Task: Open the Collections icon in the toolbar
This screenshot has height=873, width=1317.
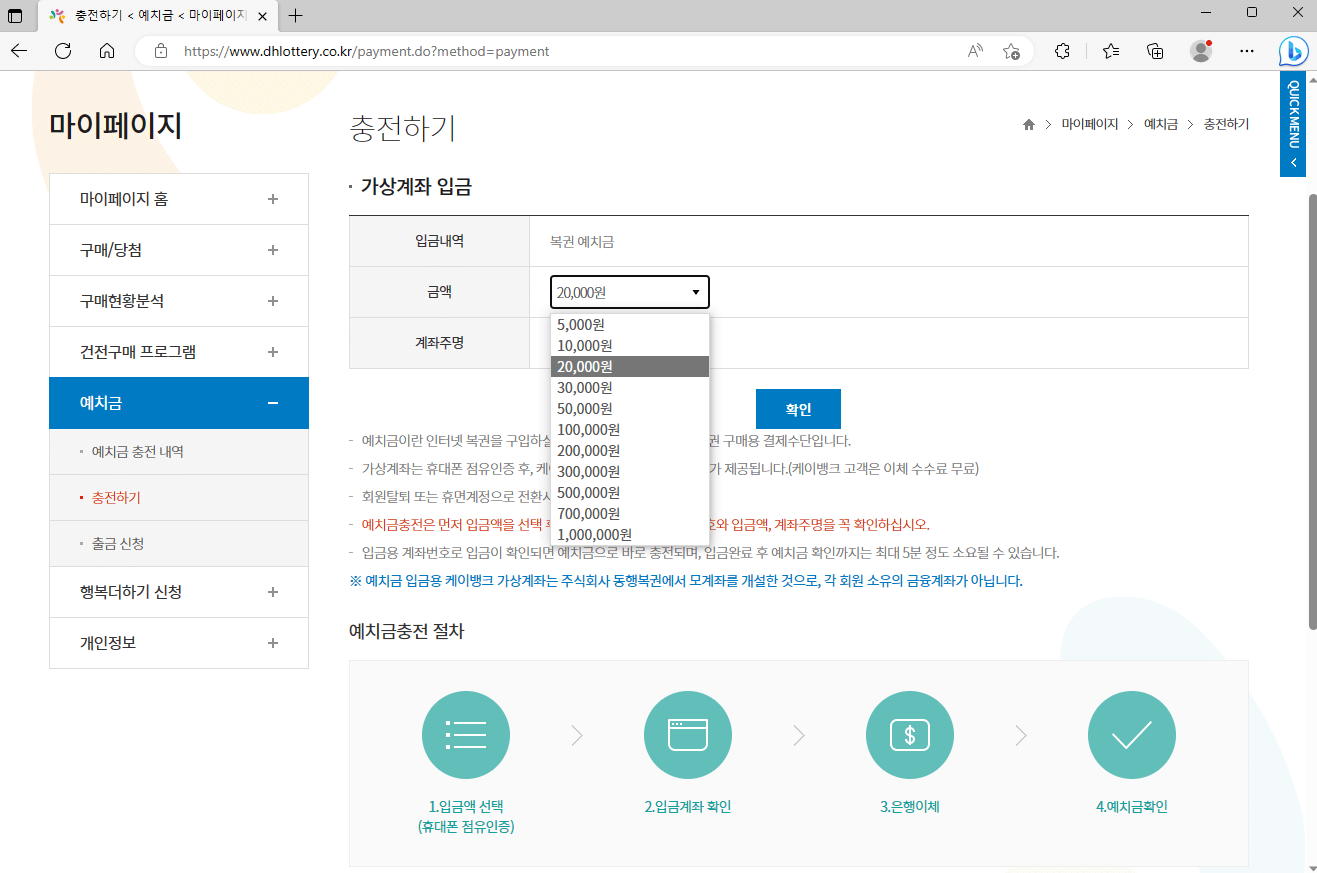Action: [x=1155, y=51]
